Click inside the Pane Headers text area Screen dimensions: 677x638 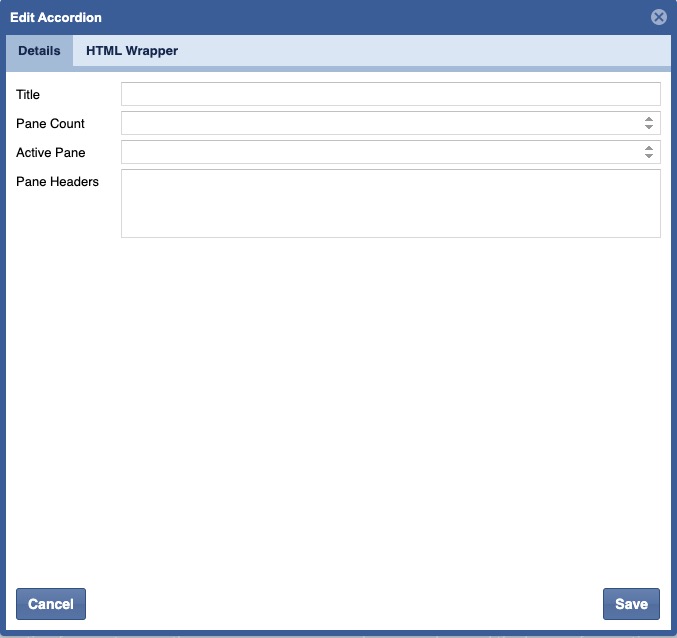click(x=390, y=203)
